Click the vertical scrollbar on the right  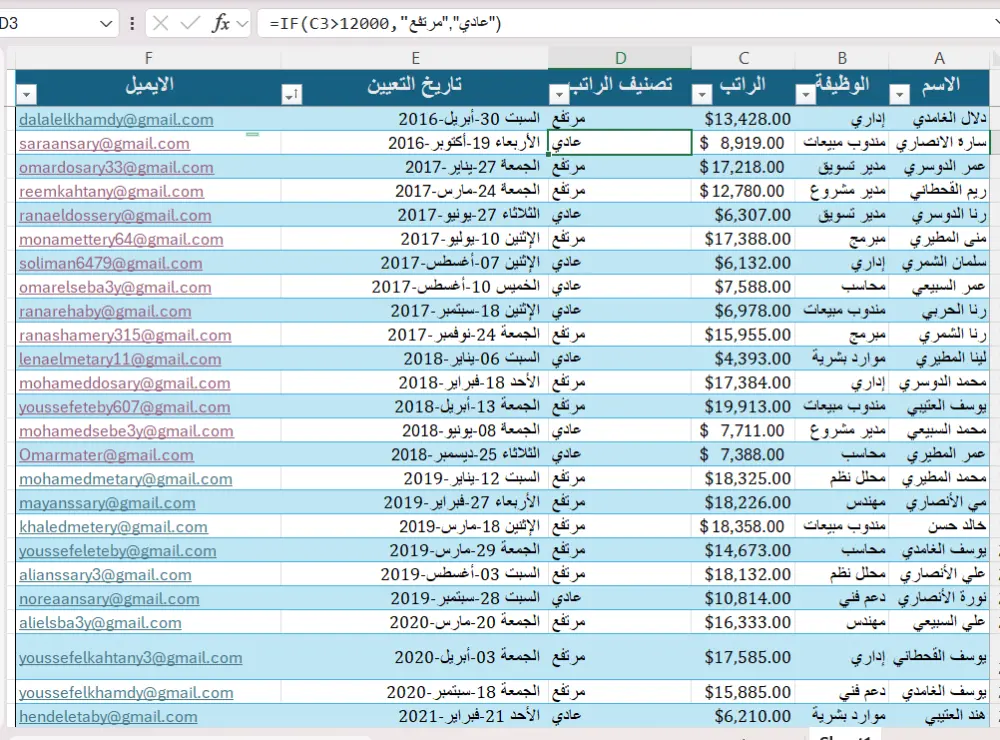pyautogui.click(x=994, y=400)
